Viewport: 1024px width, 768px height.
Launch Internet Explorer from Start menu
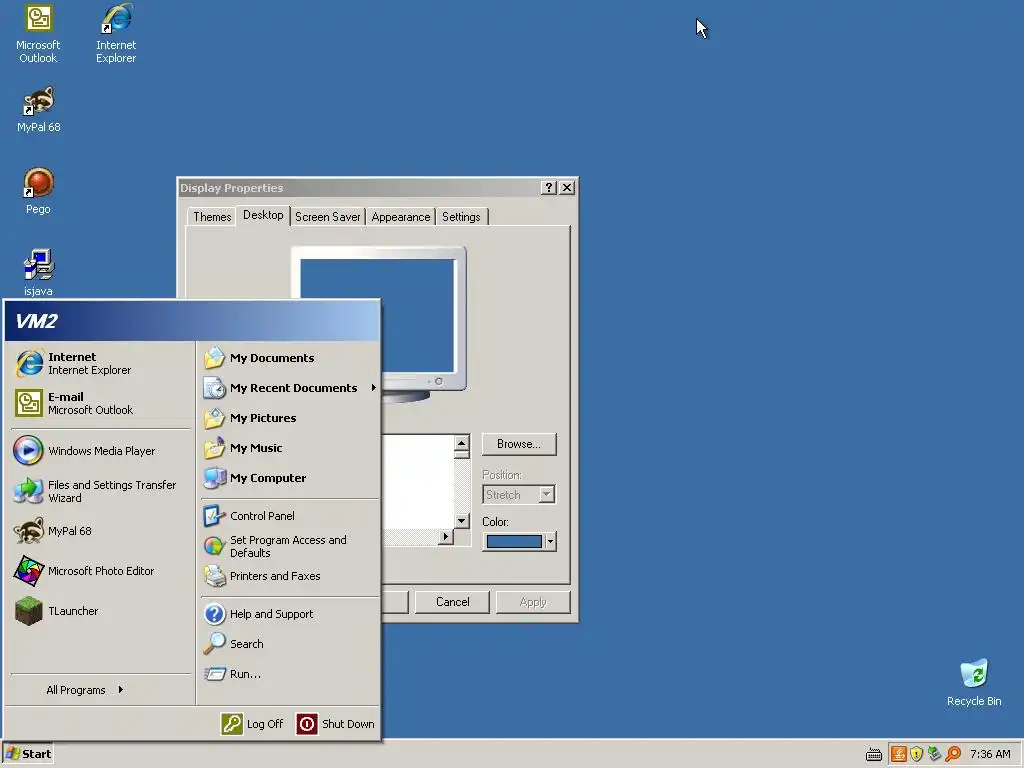[101, 364]
